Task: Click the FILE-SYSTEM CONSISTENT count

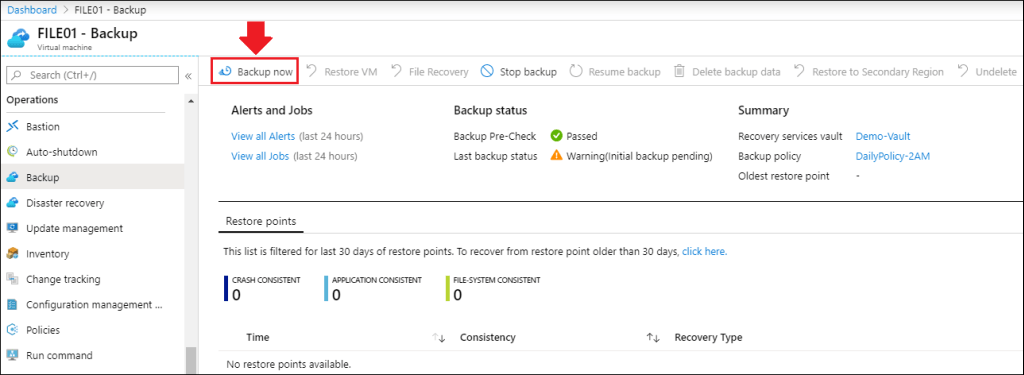Action: [458, 295]
